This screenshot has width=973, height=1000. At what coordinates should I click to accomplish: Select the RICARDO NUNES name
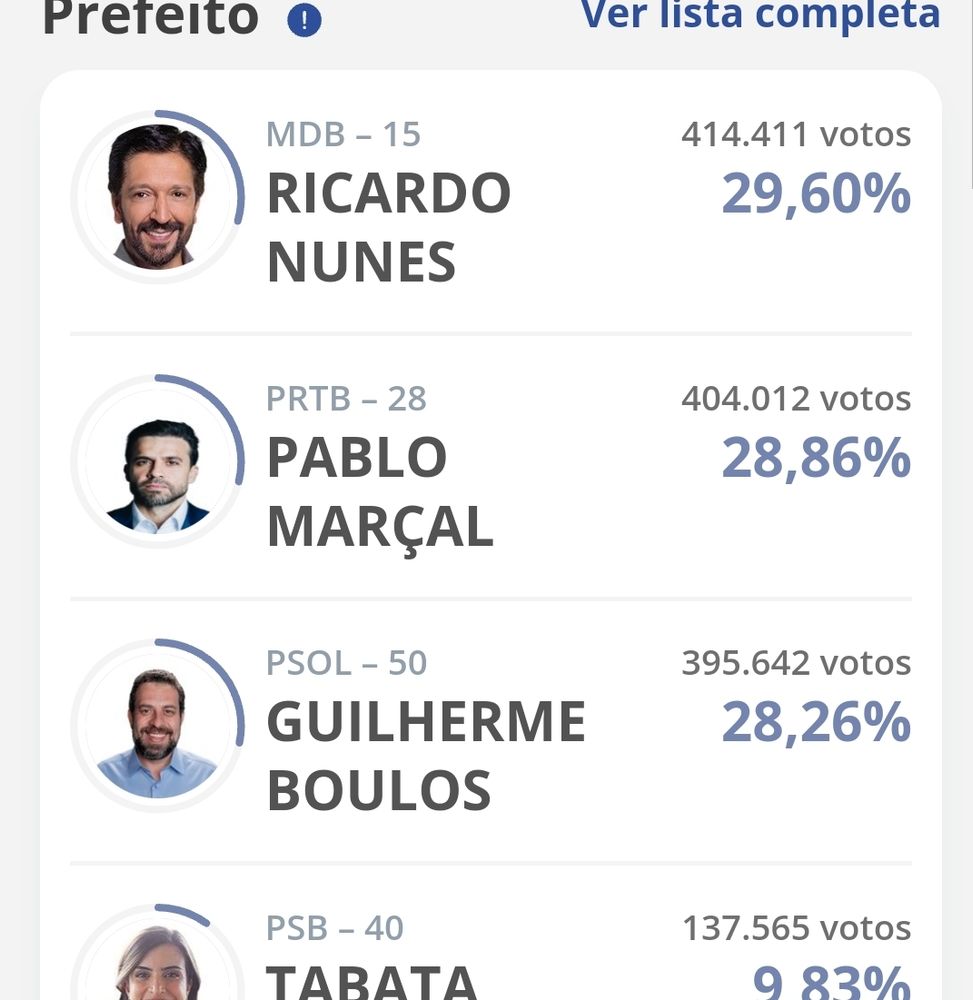388,227
